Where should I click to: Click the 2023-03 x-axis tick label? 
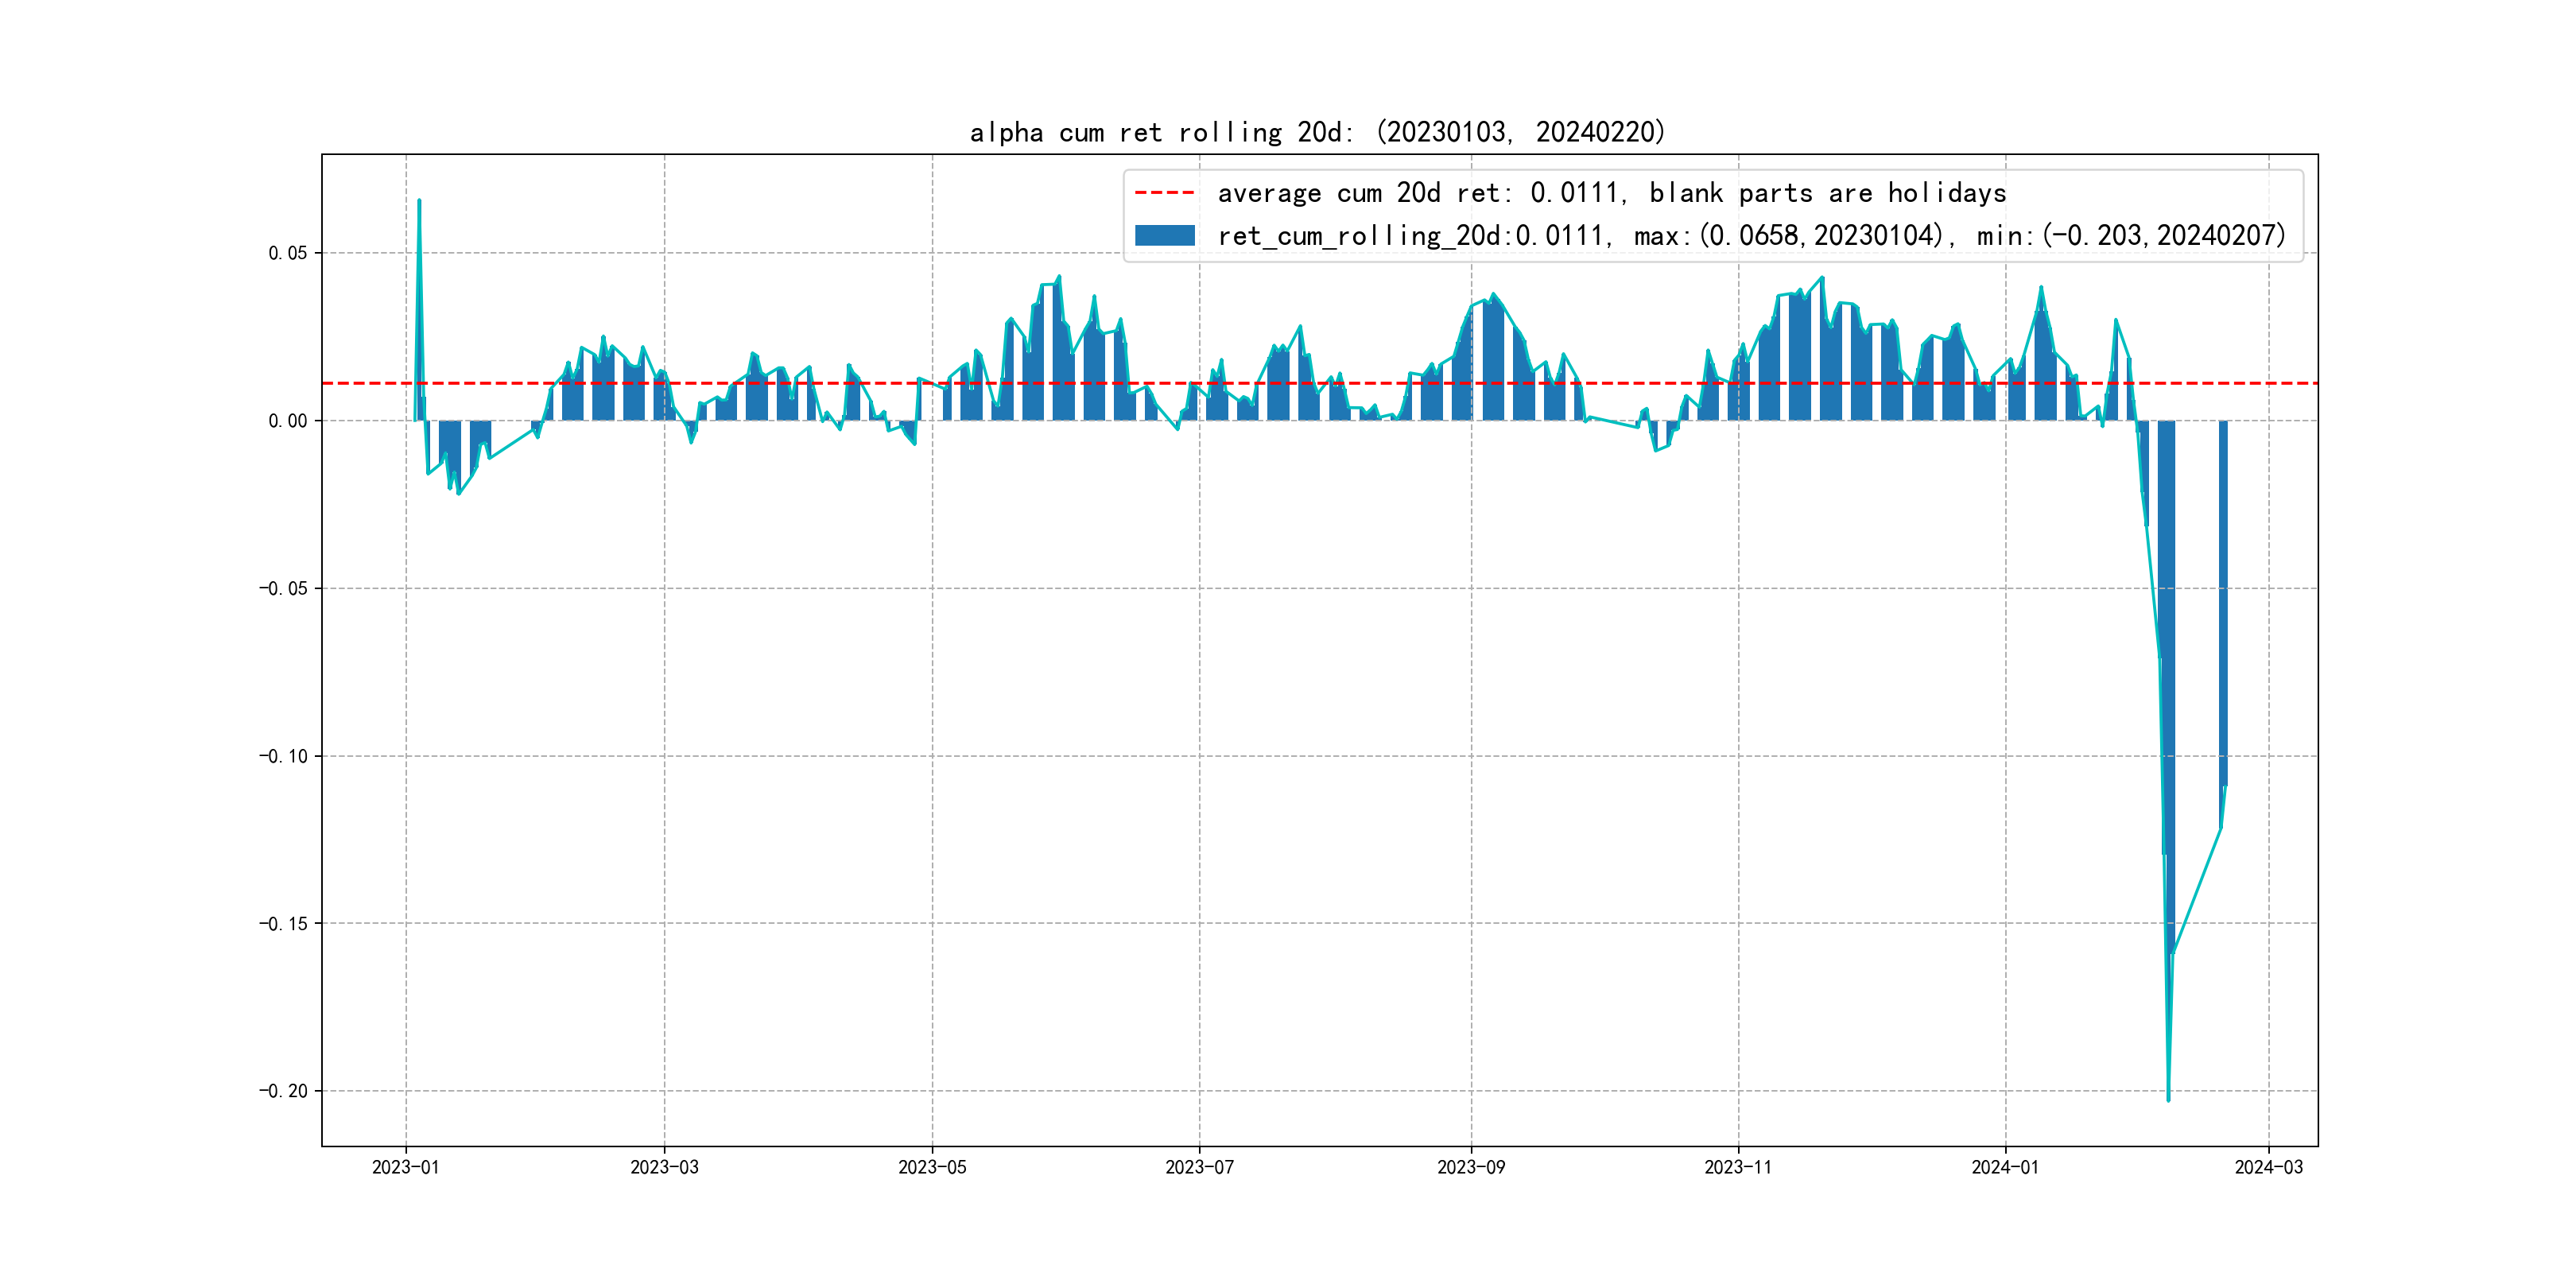[x=664, y=1167]
